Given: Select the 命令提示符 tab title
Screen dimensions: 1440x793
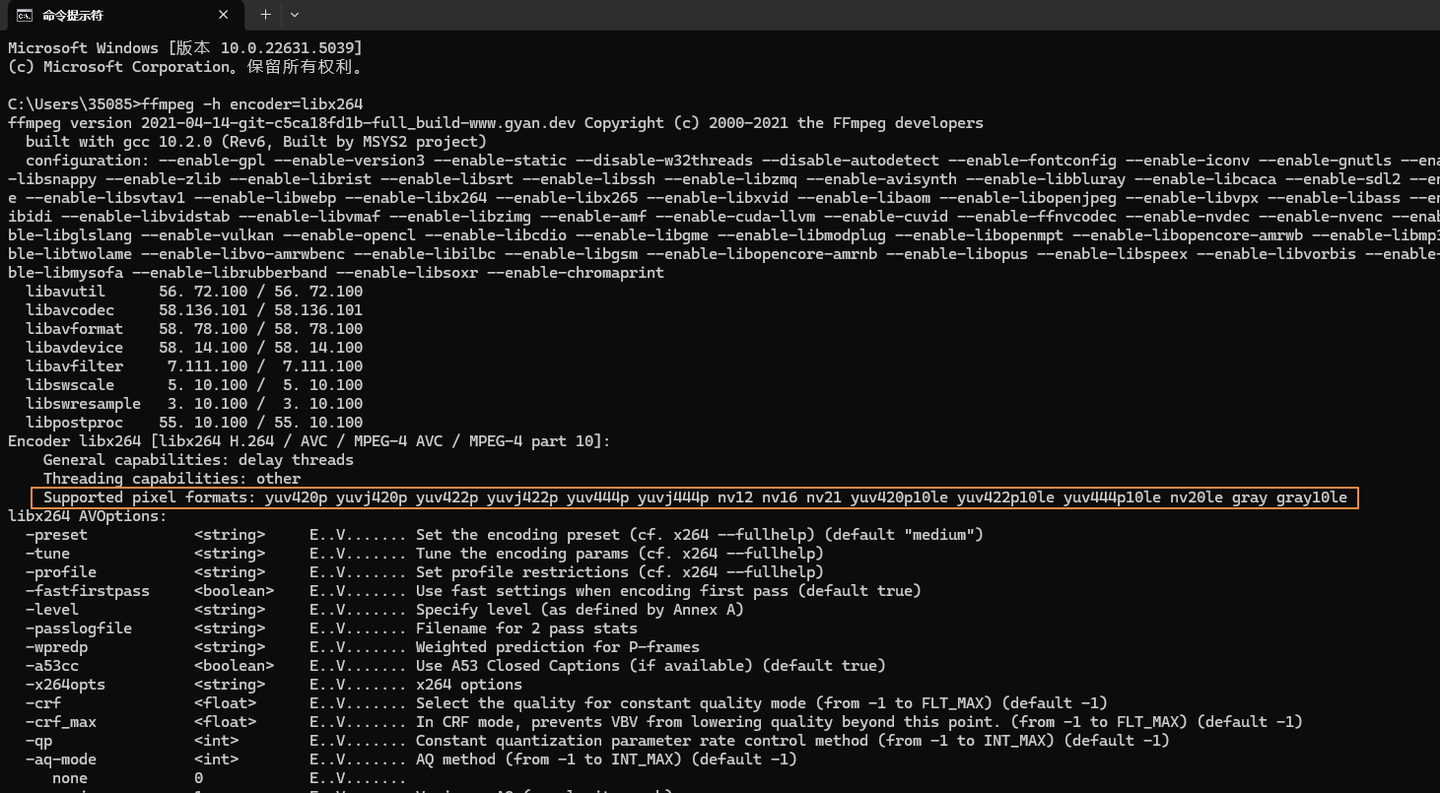Looking at the screenshot, I should 72,15.
